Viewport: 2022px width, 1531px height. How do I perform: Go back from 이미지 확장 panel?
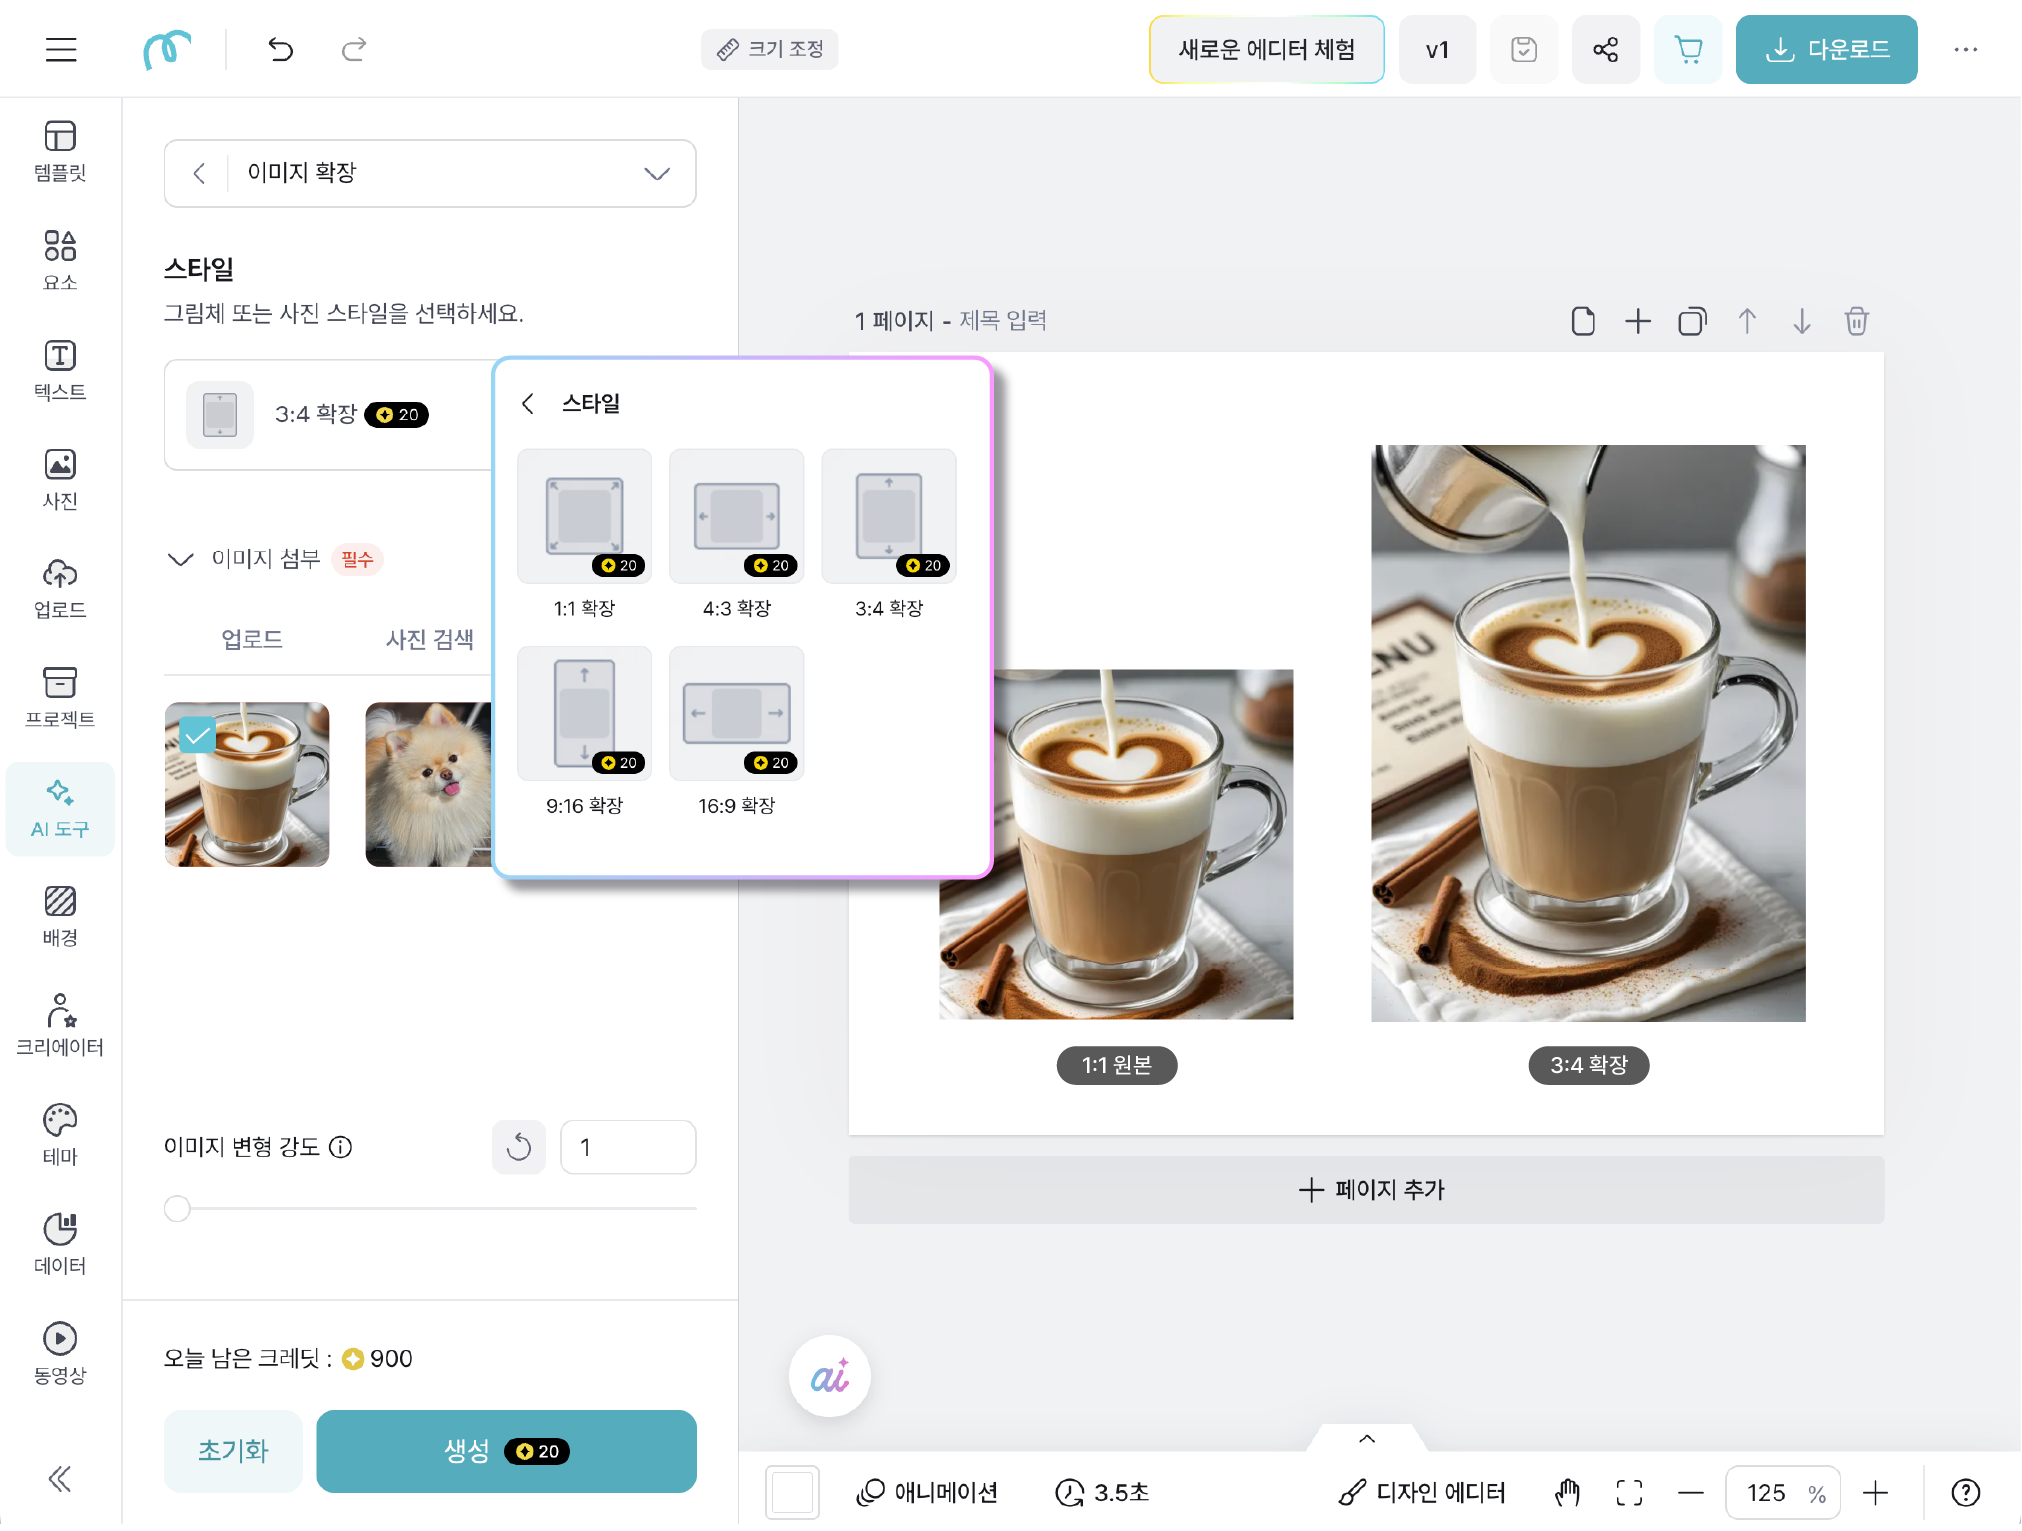pyautogui.click(x=199, y=173)
